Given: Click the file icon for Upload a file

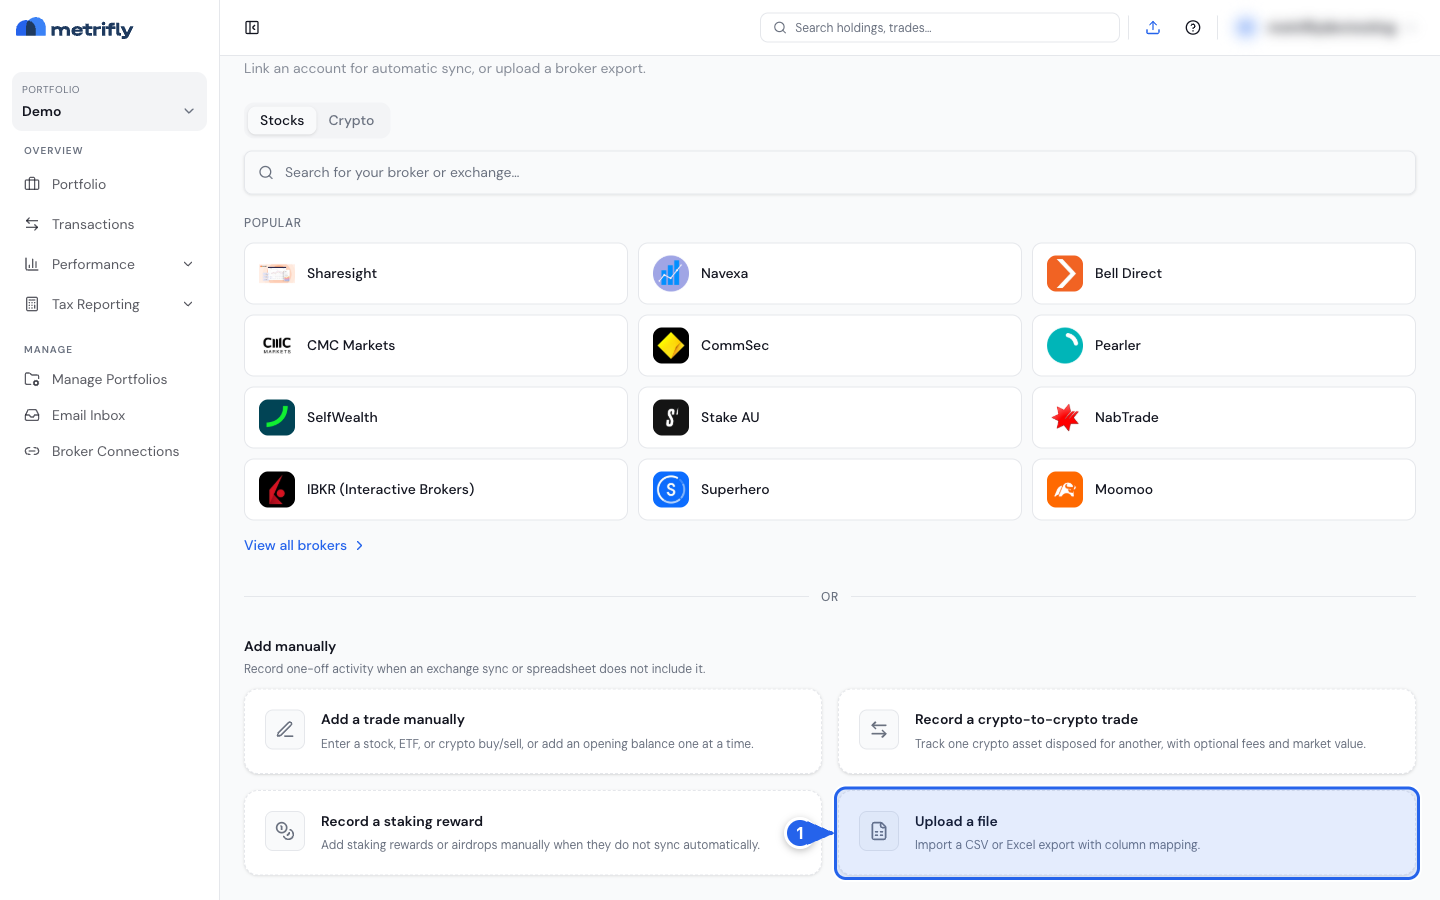Looking at the screenshot, I should 879,831.
